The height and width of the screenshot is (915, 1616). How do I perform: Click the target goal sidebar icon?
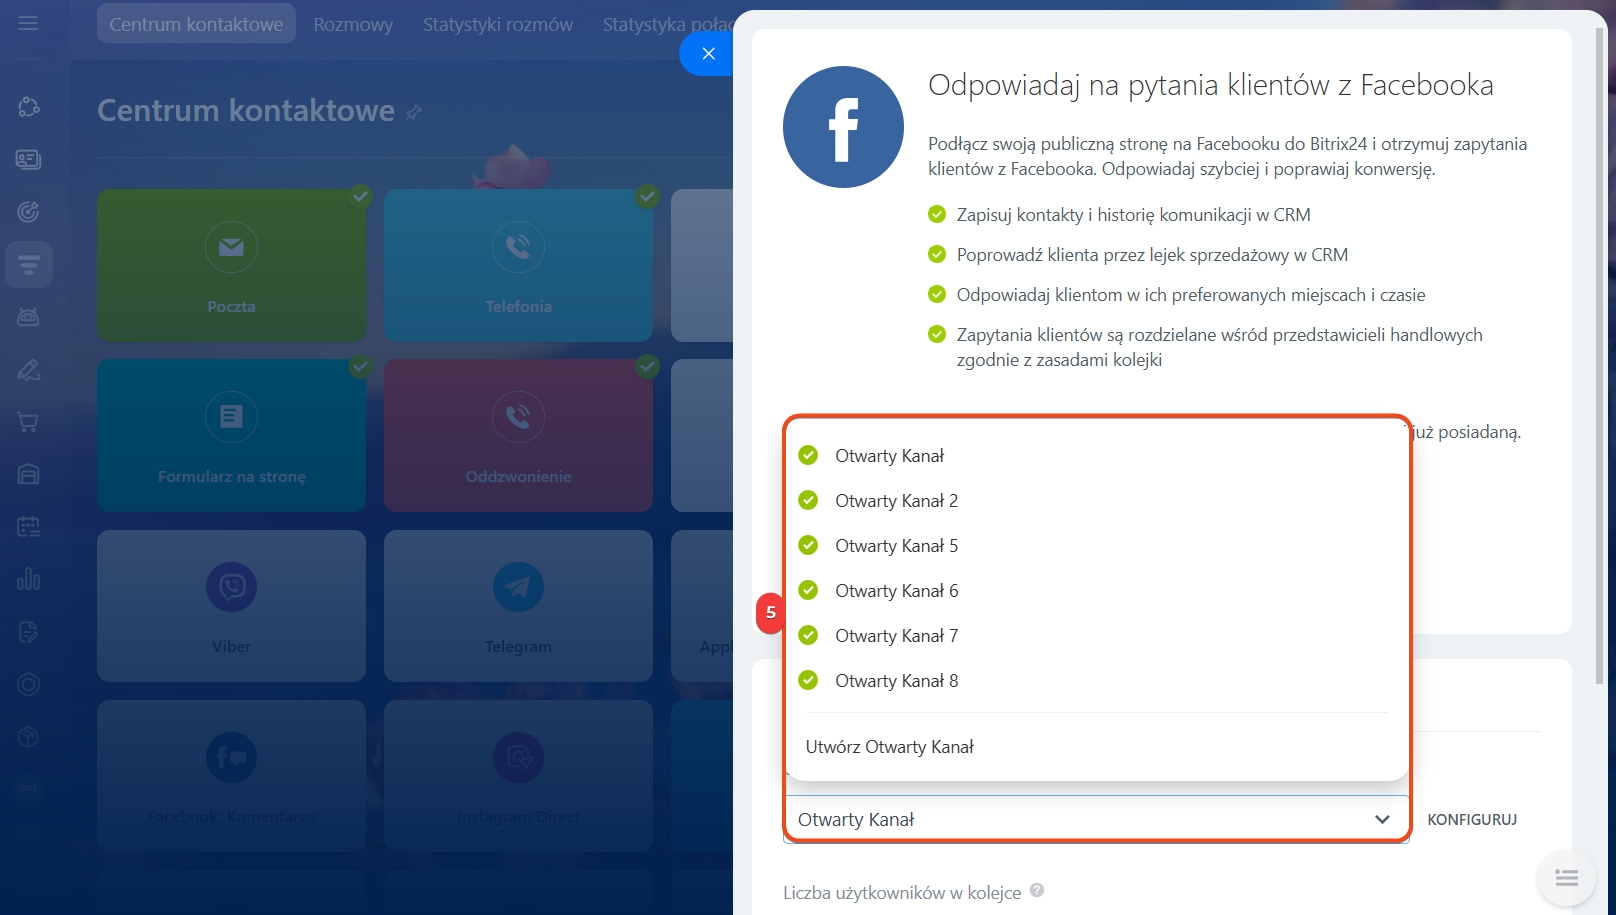coord(28,211)
